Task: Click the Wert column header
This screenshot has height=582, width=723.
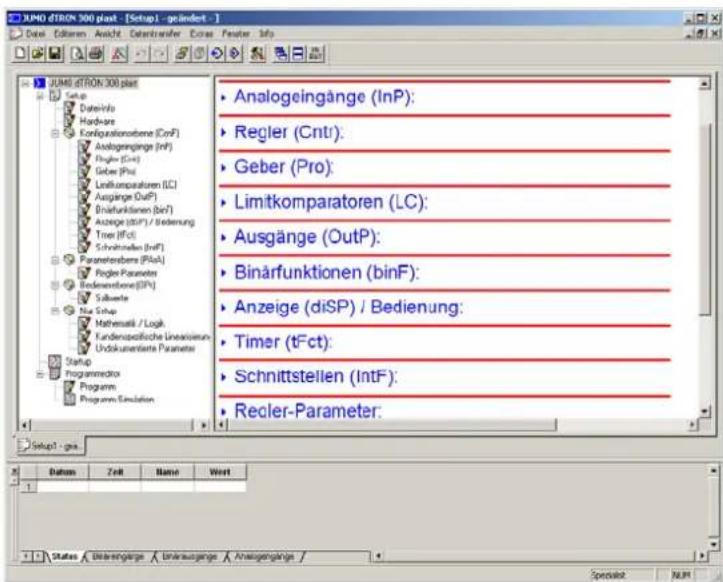Action: (x=220, y=472)
